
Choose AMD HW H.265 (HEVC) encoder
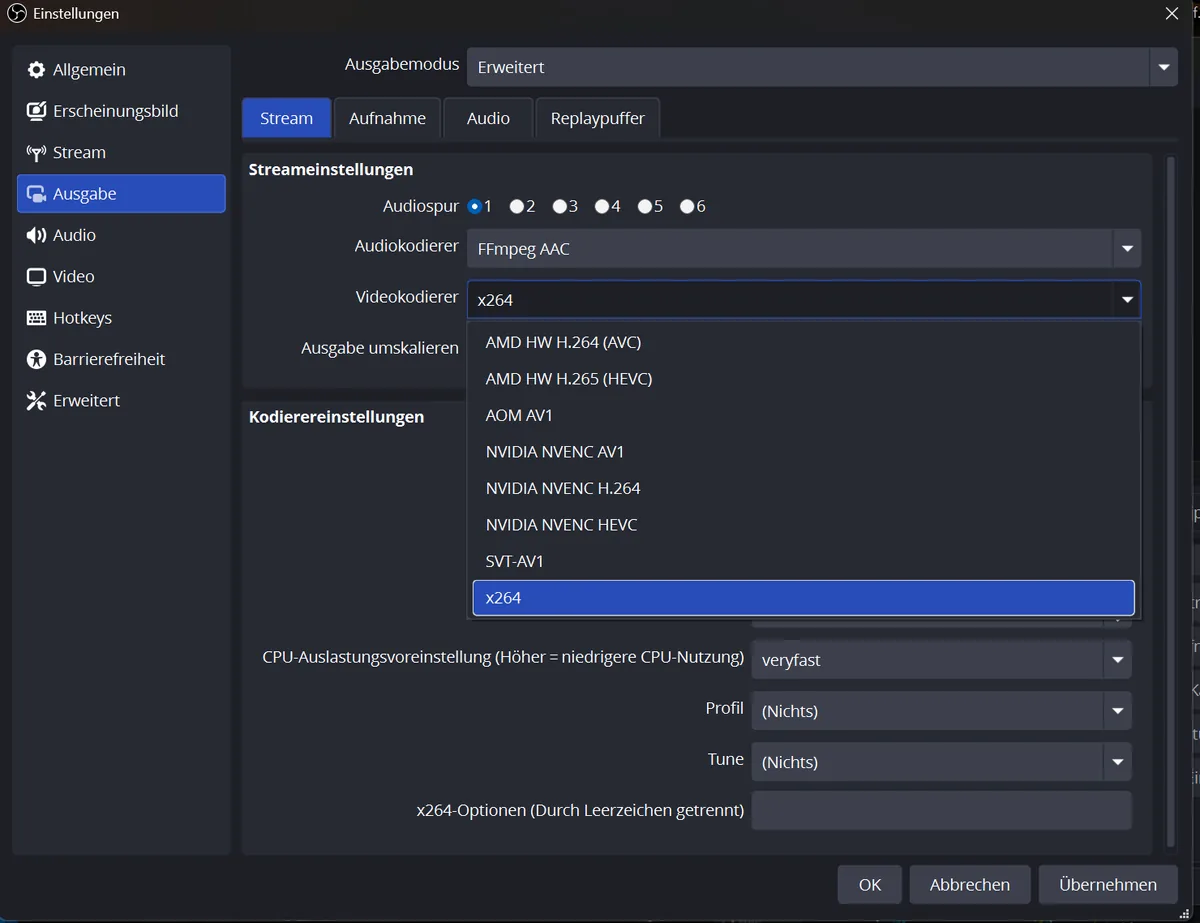click(804, 379)
